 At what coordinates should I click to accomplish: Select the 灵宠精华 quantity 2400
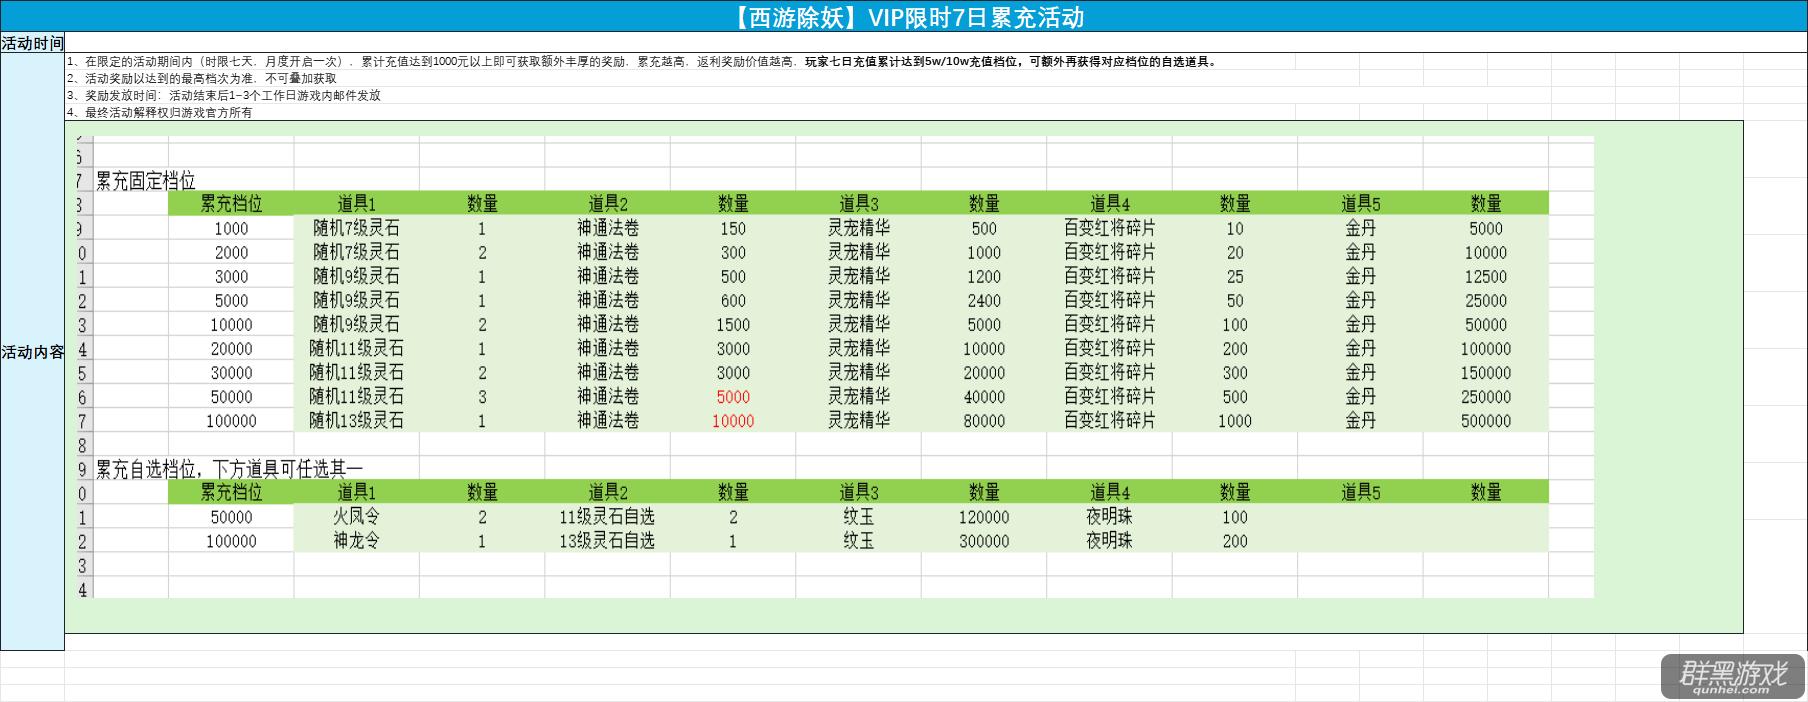[x=984, y=300]
